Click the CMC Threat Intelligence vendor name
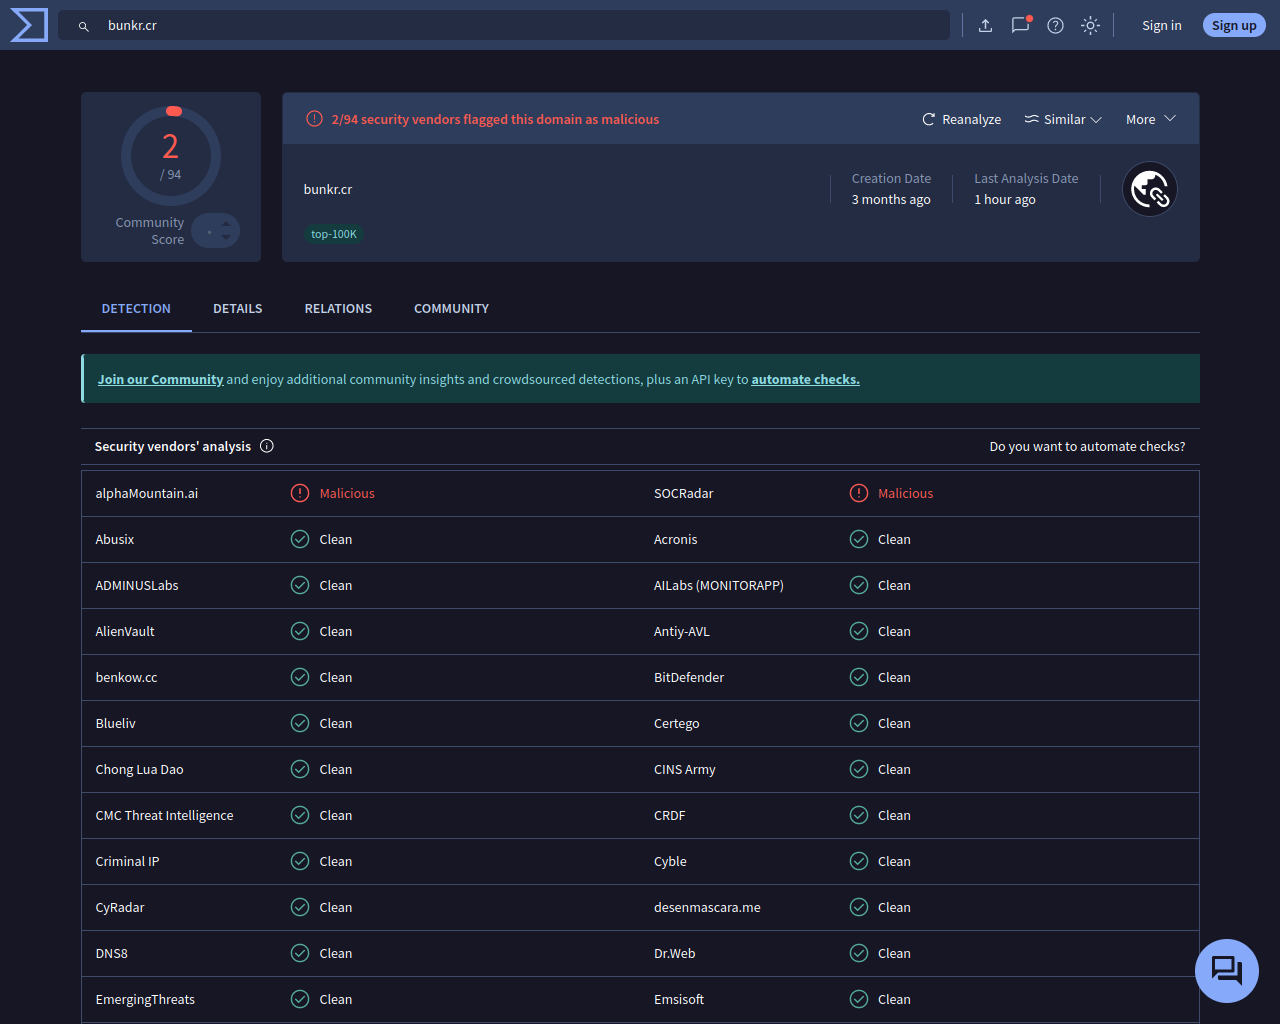Viewport: 1280px width, 1024px height. point(164,815)
